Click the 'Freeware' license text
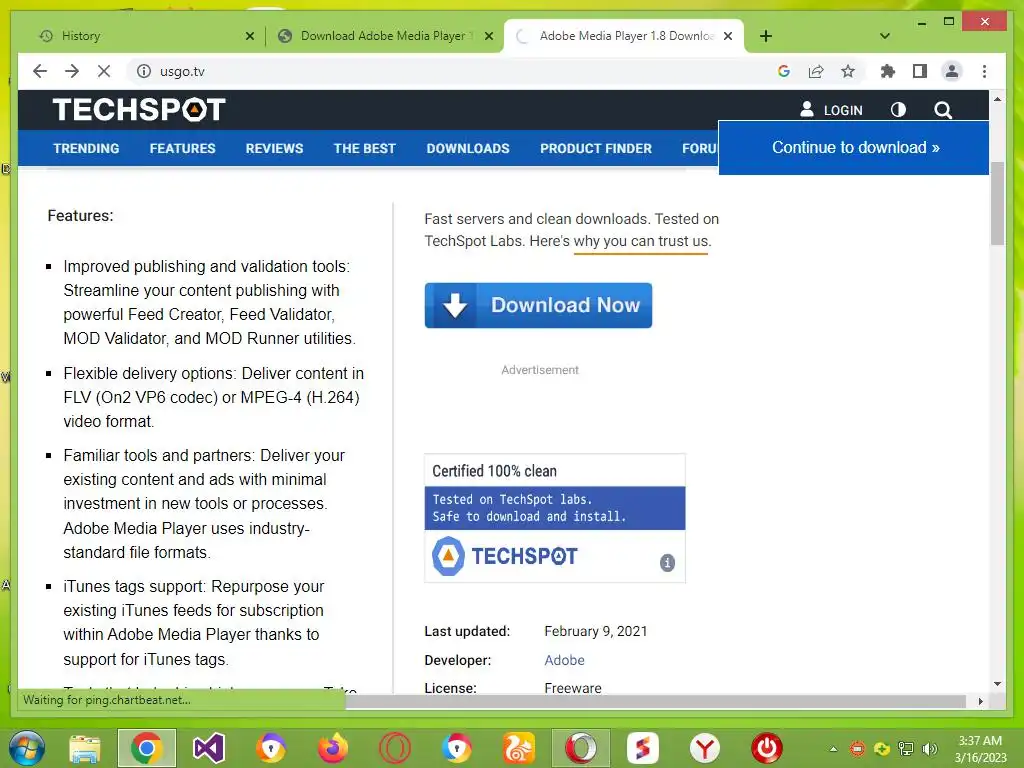This screenshot has height=768, width=1024. click(x=573, y=688)
